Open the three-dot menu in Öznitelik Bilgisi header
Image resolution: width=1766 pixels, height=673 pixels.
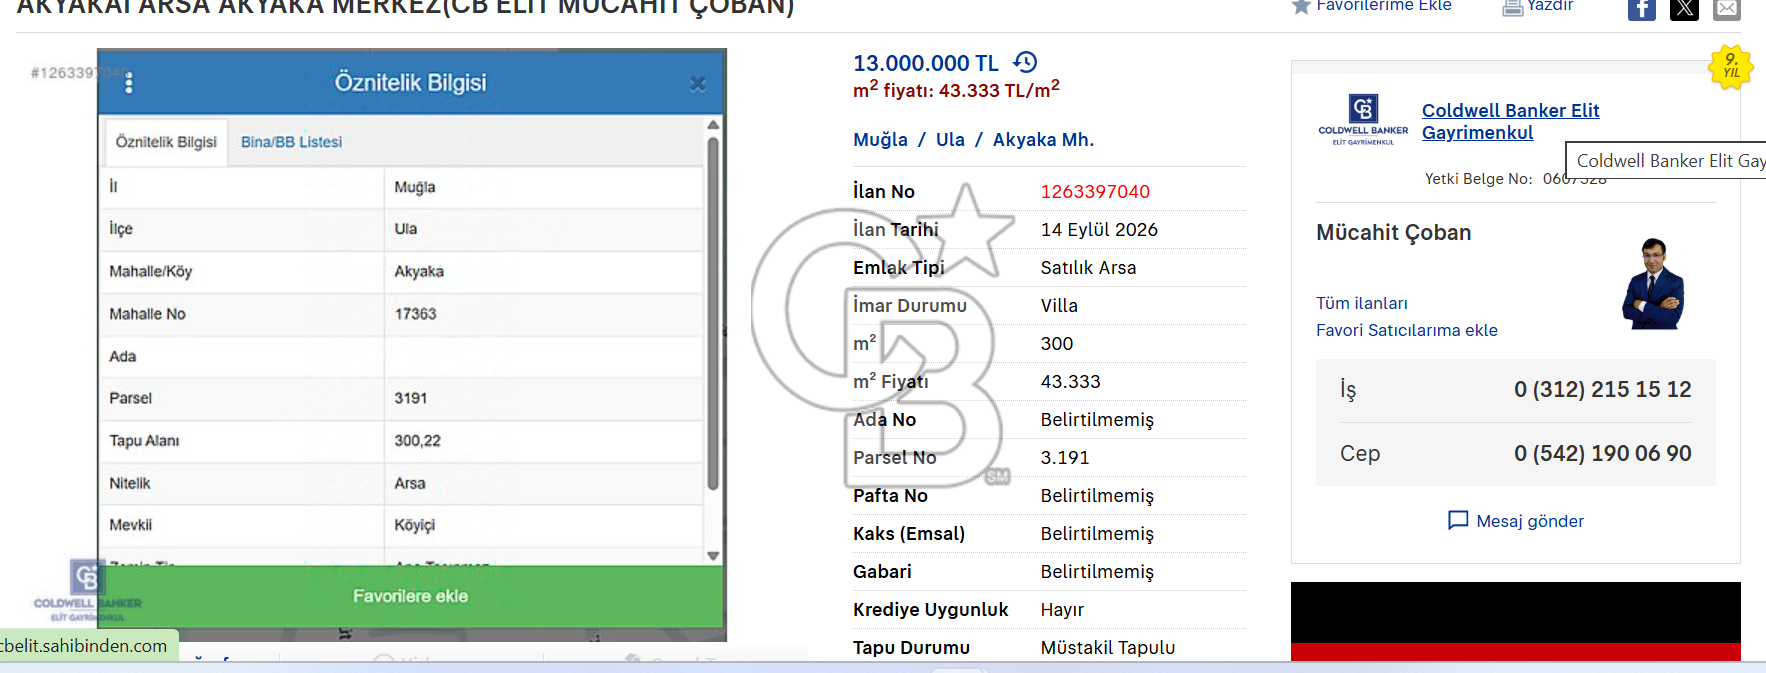[x=128, y=83]
